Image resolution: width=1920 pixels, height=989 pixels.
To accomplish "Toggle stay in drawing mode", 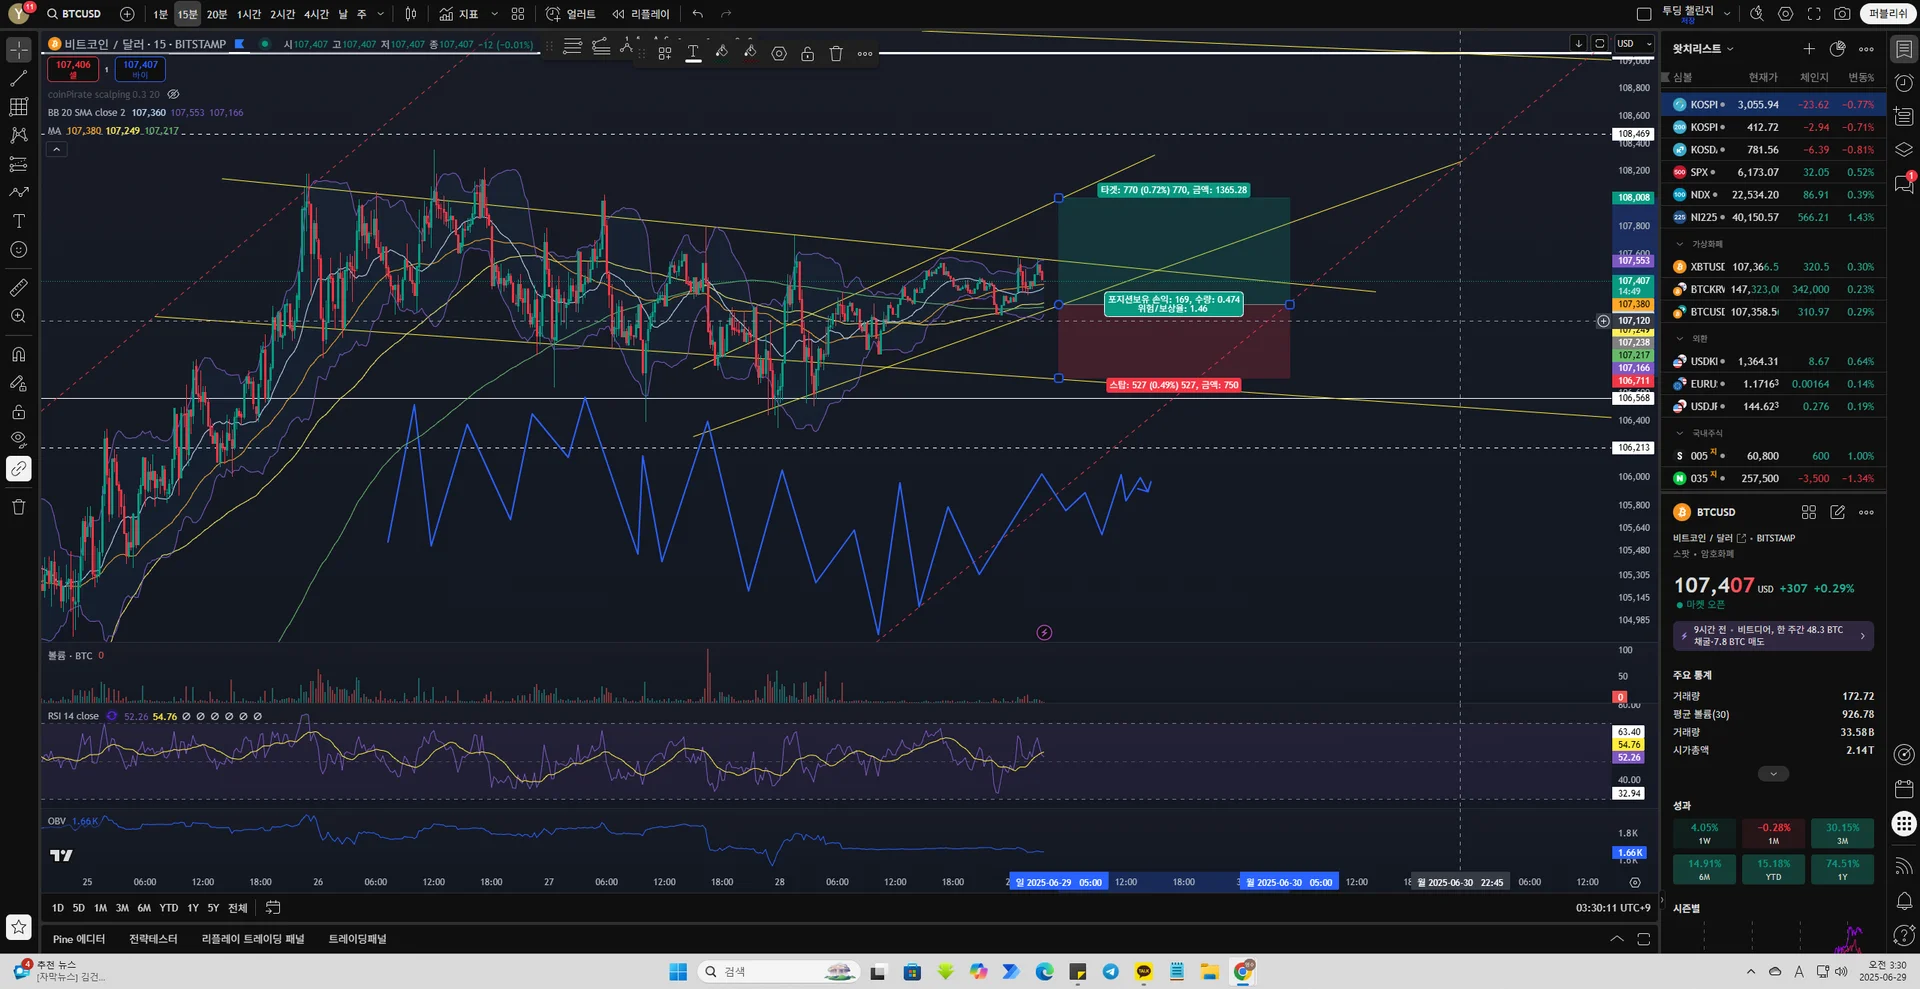I will 19,383.
